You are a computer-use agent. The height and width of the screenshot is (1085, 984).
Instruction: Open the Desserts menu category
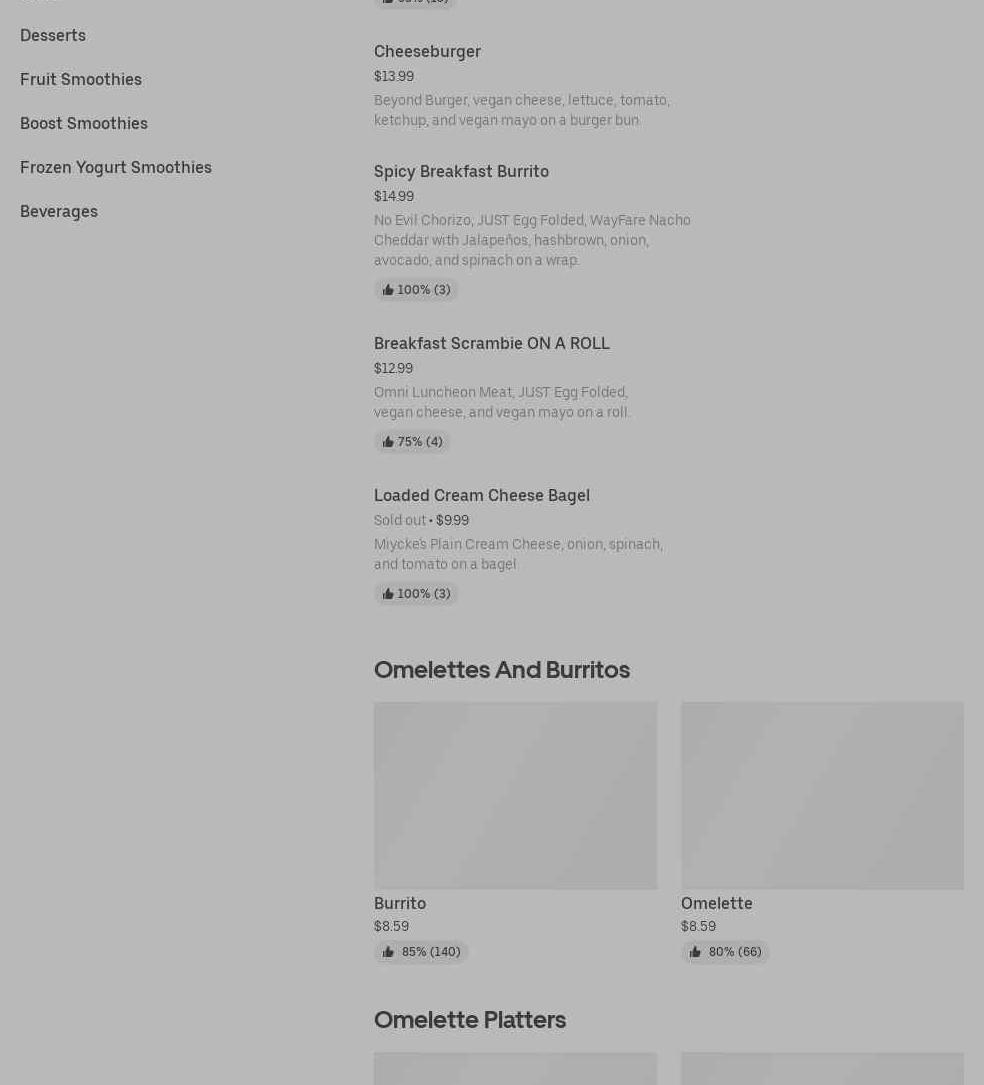53,35
